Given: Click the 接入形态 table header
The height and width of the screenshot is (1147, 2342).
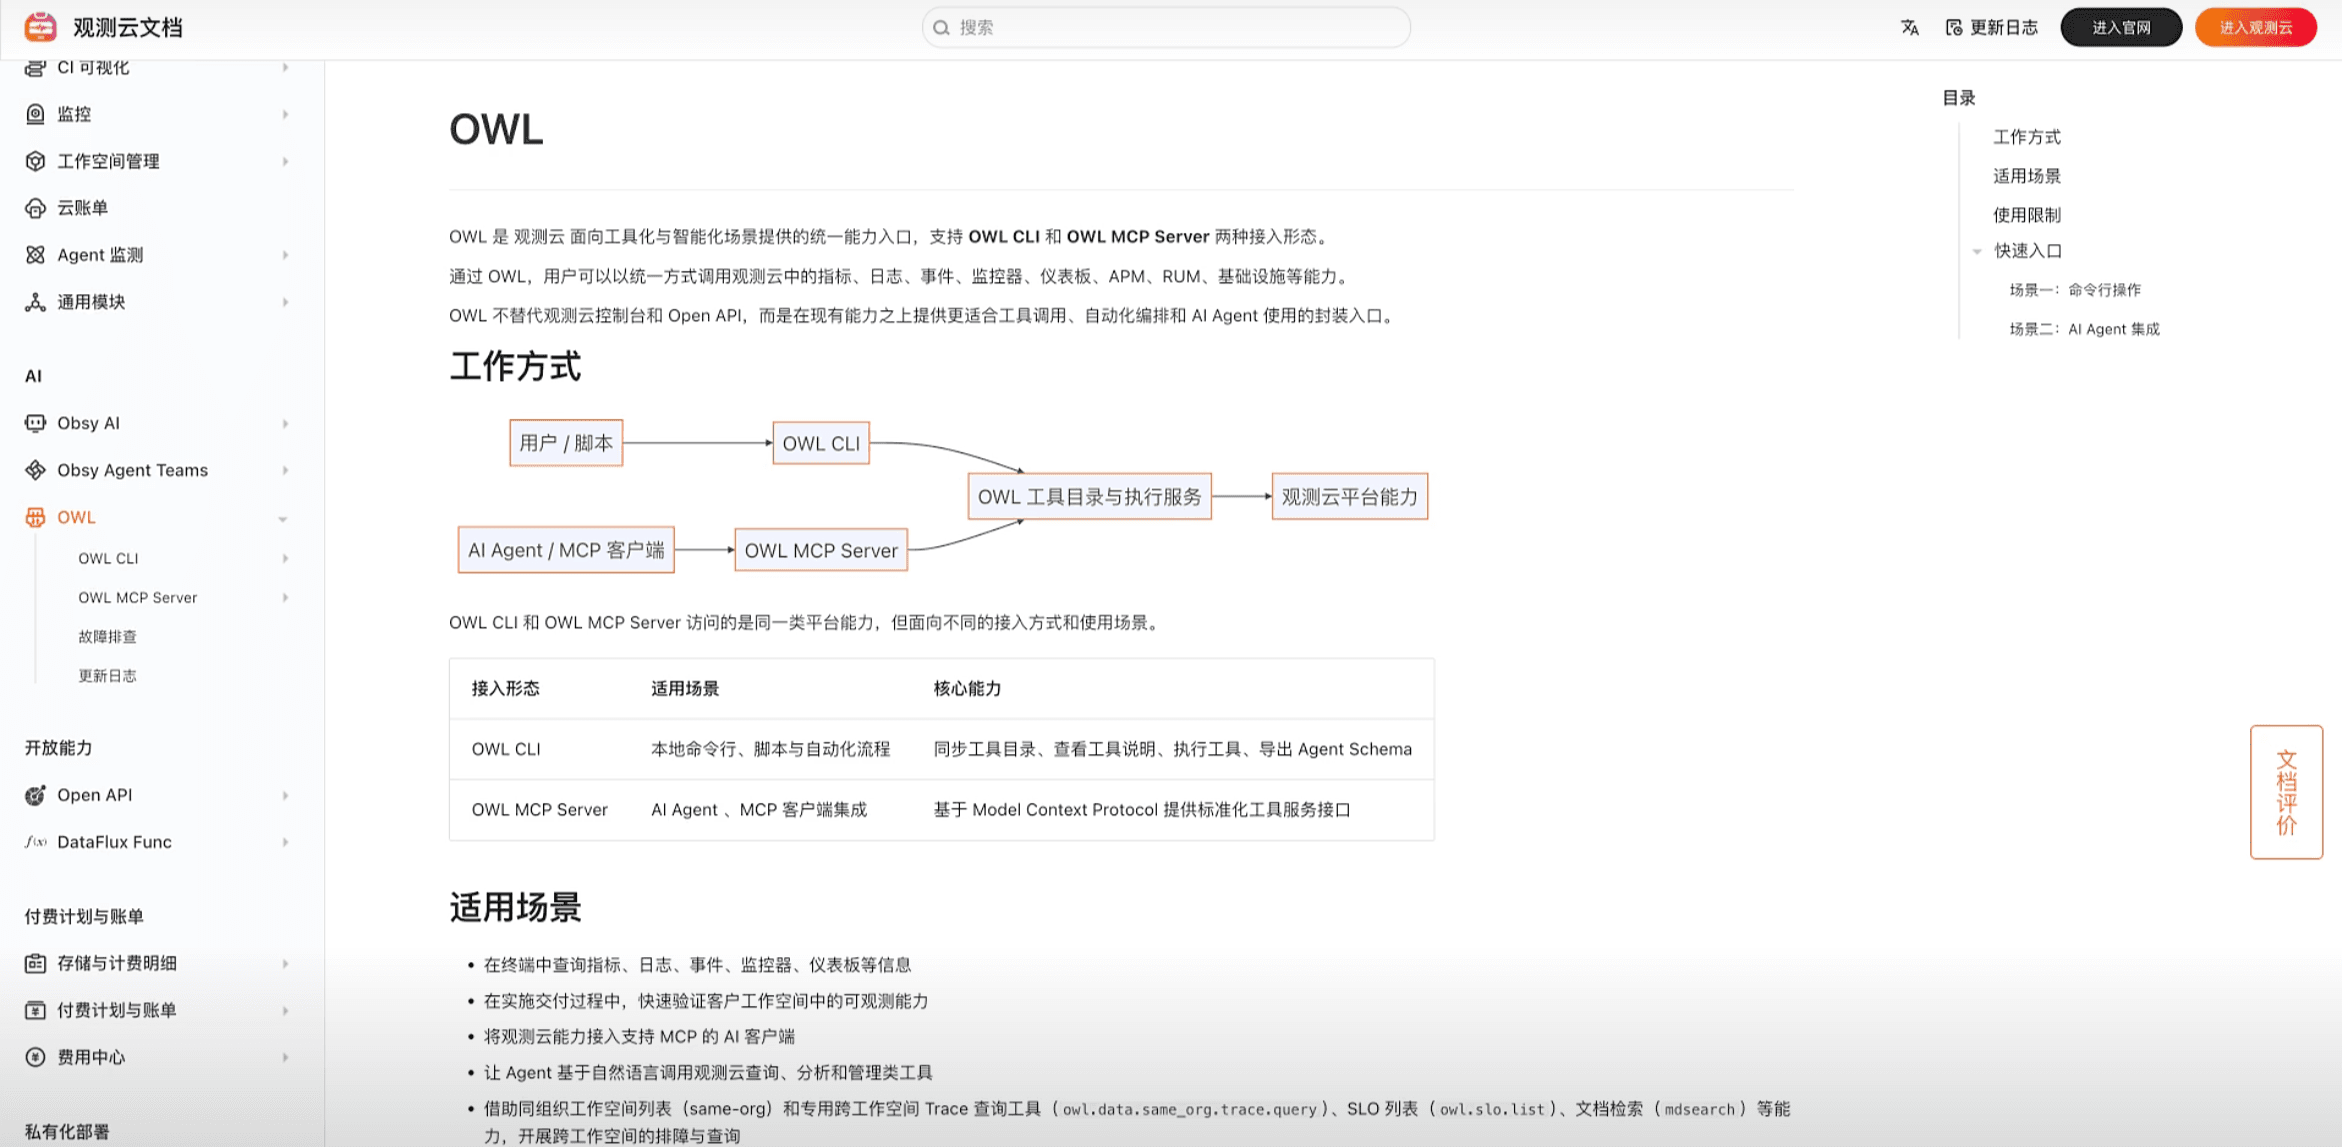Looking at the screenshot, I should pyautogui.click(x=505, y=688).
